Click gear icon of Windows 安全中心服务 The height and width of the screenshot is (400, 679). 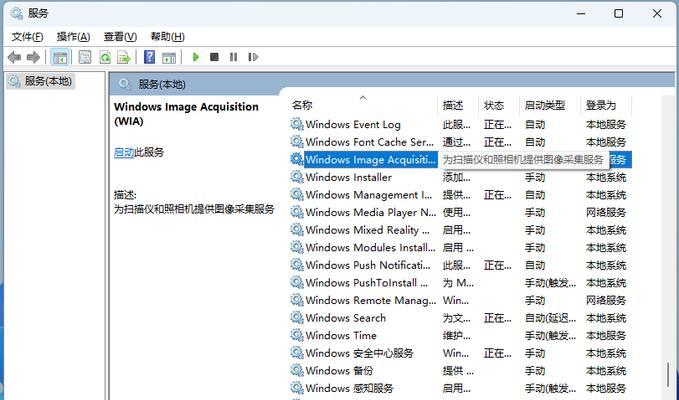click(x=297, y=353)
